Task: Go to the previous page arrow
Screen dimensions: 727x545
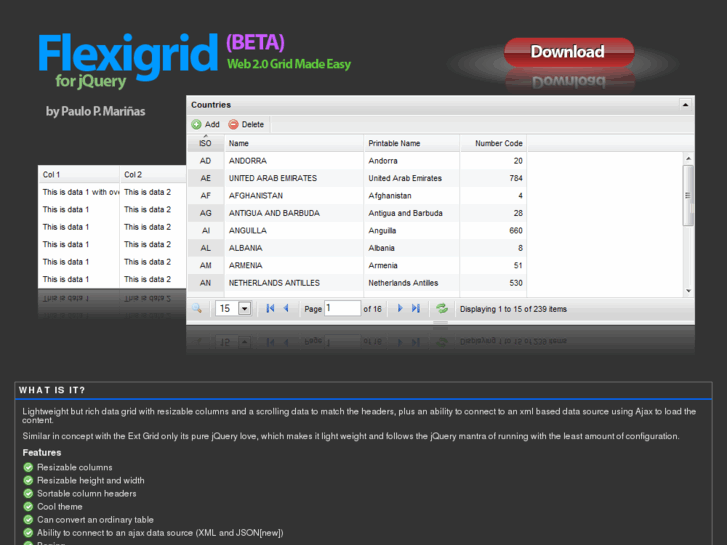Action: 286,308
